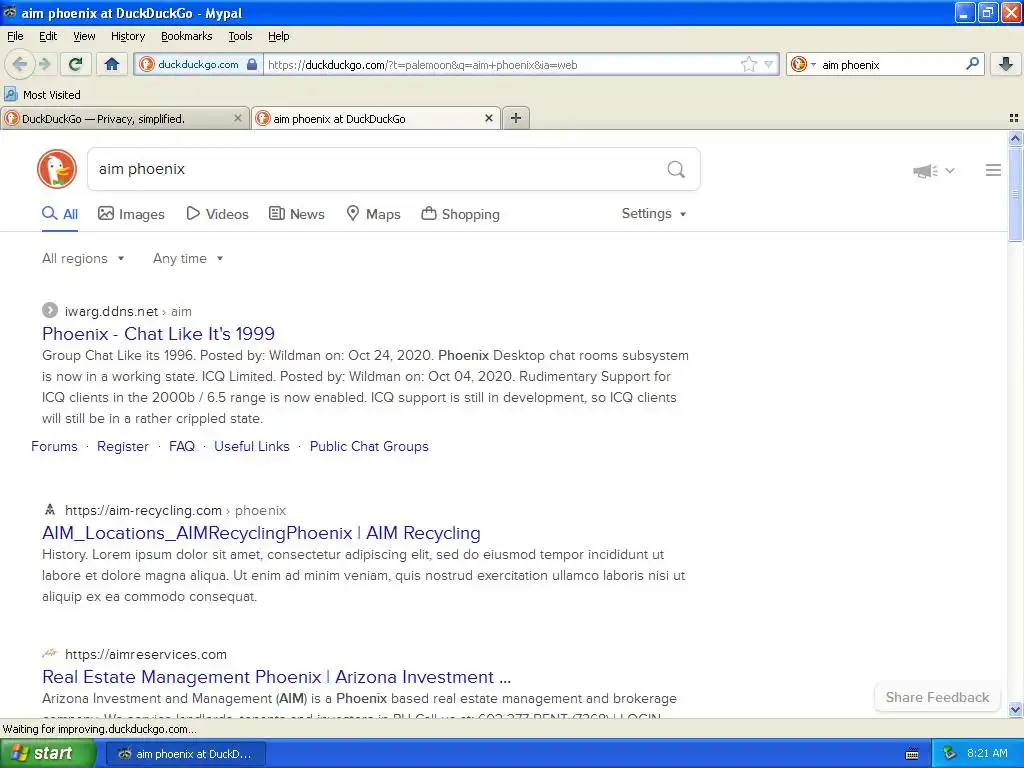Open the Register sitelink

click(x=123, y=446)
